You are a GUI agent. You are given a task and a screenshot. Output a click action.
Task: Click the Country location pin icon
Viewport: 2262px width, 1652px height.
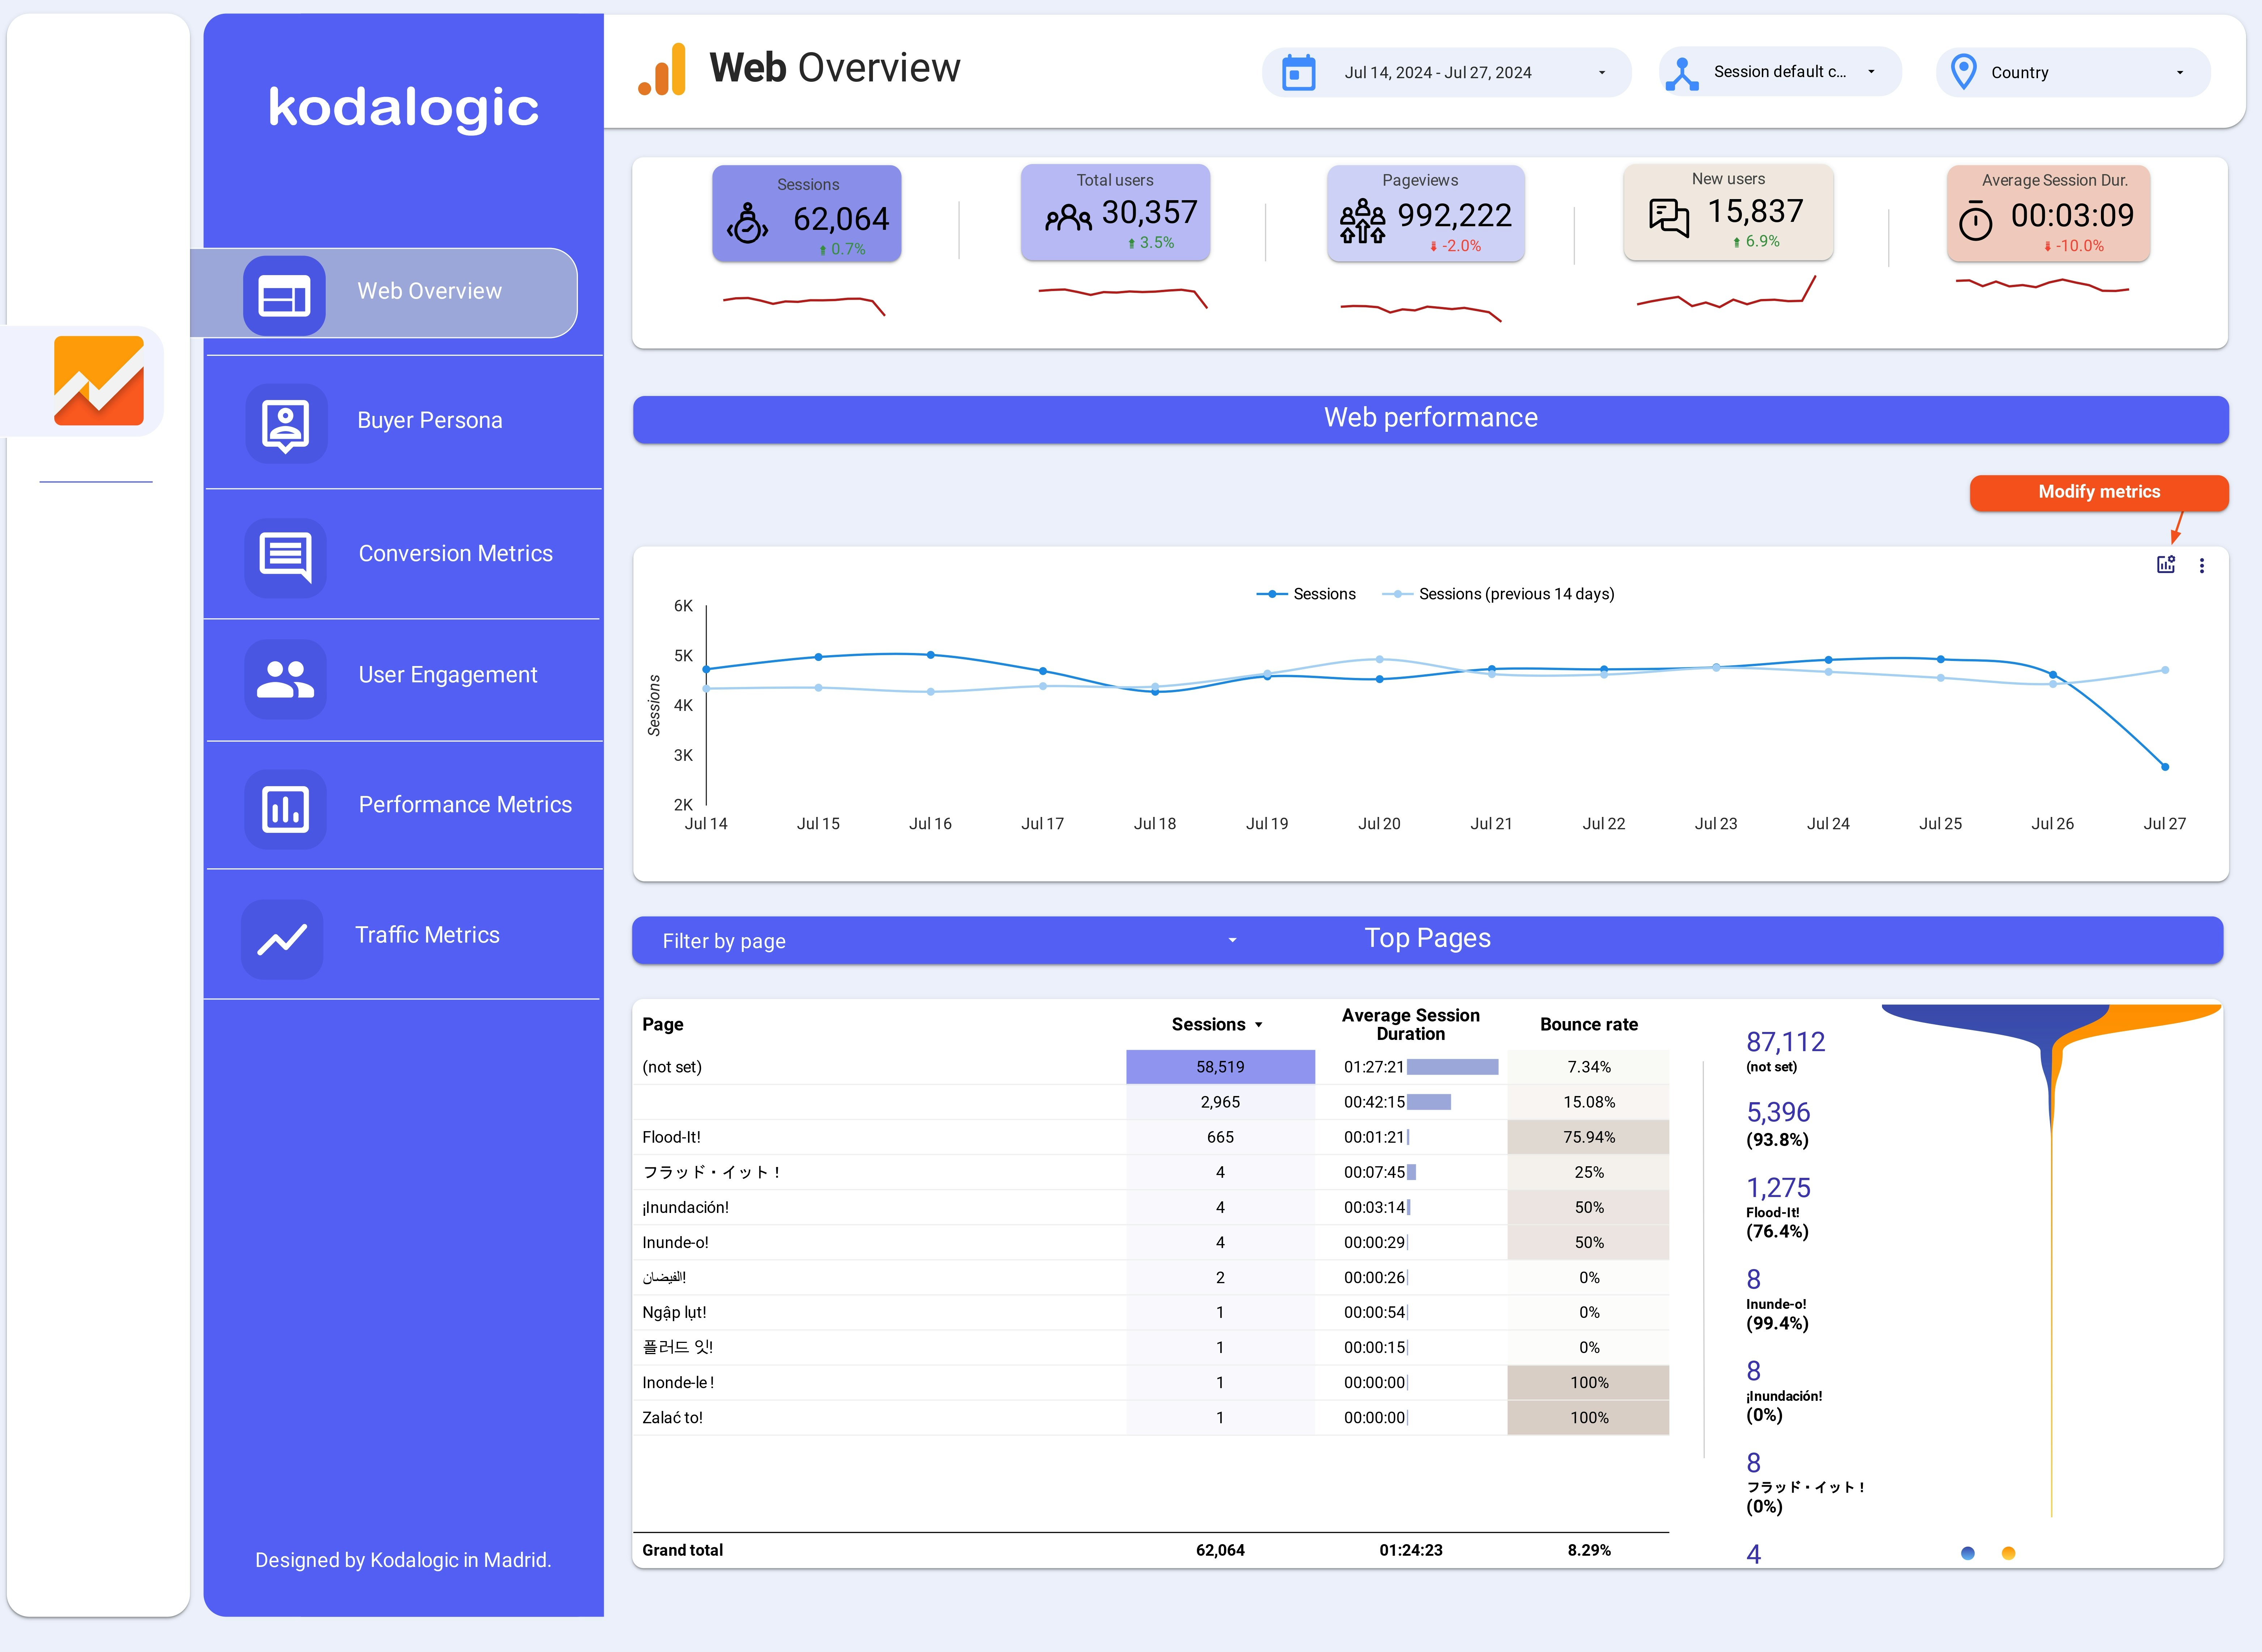click(x=1964, y=72)
